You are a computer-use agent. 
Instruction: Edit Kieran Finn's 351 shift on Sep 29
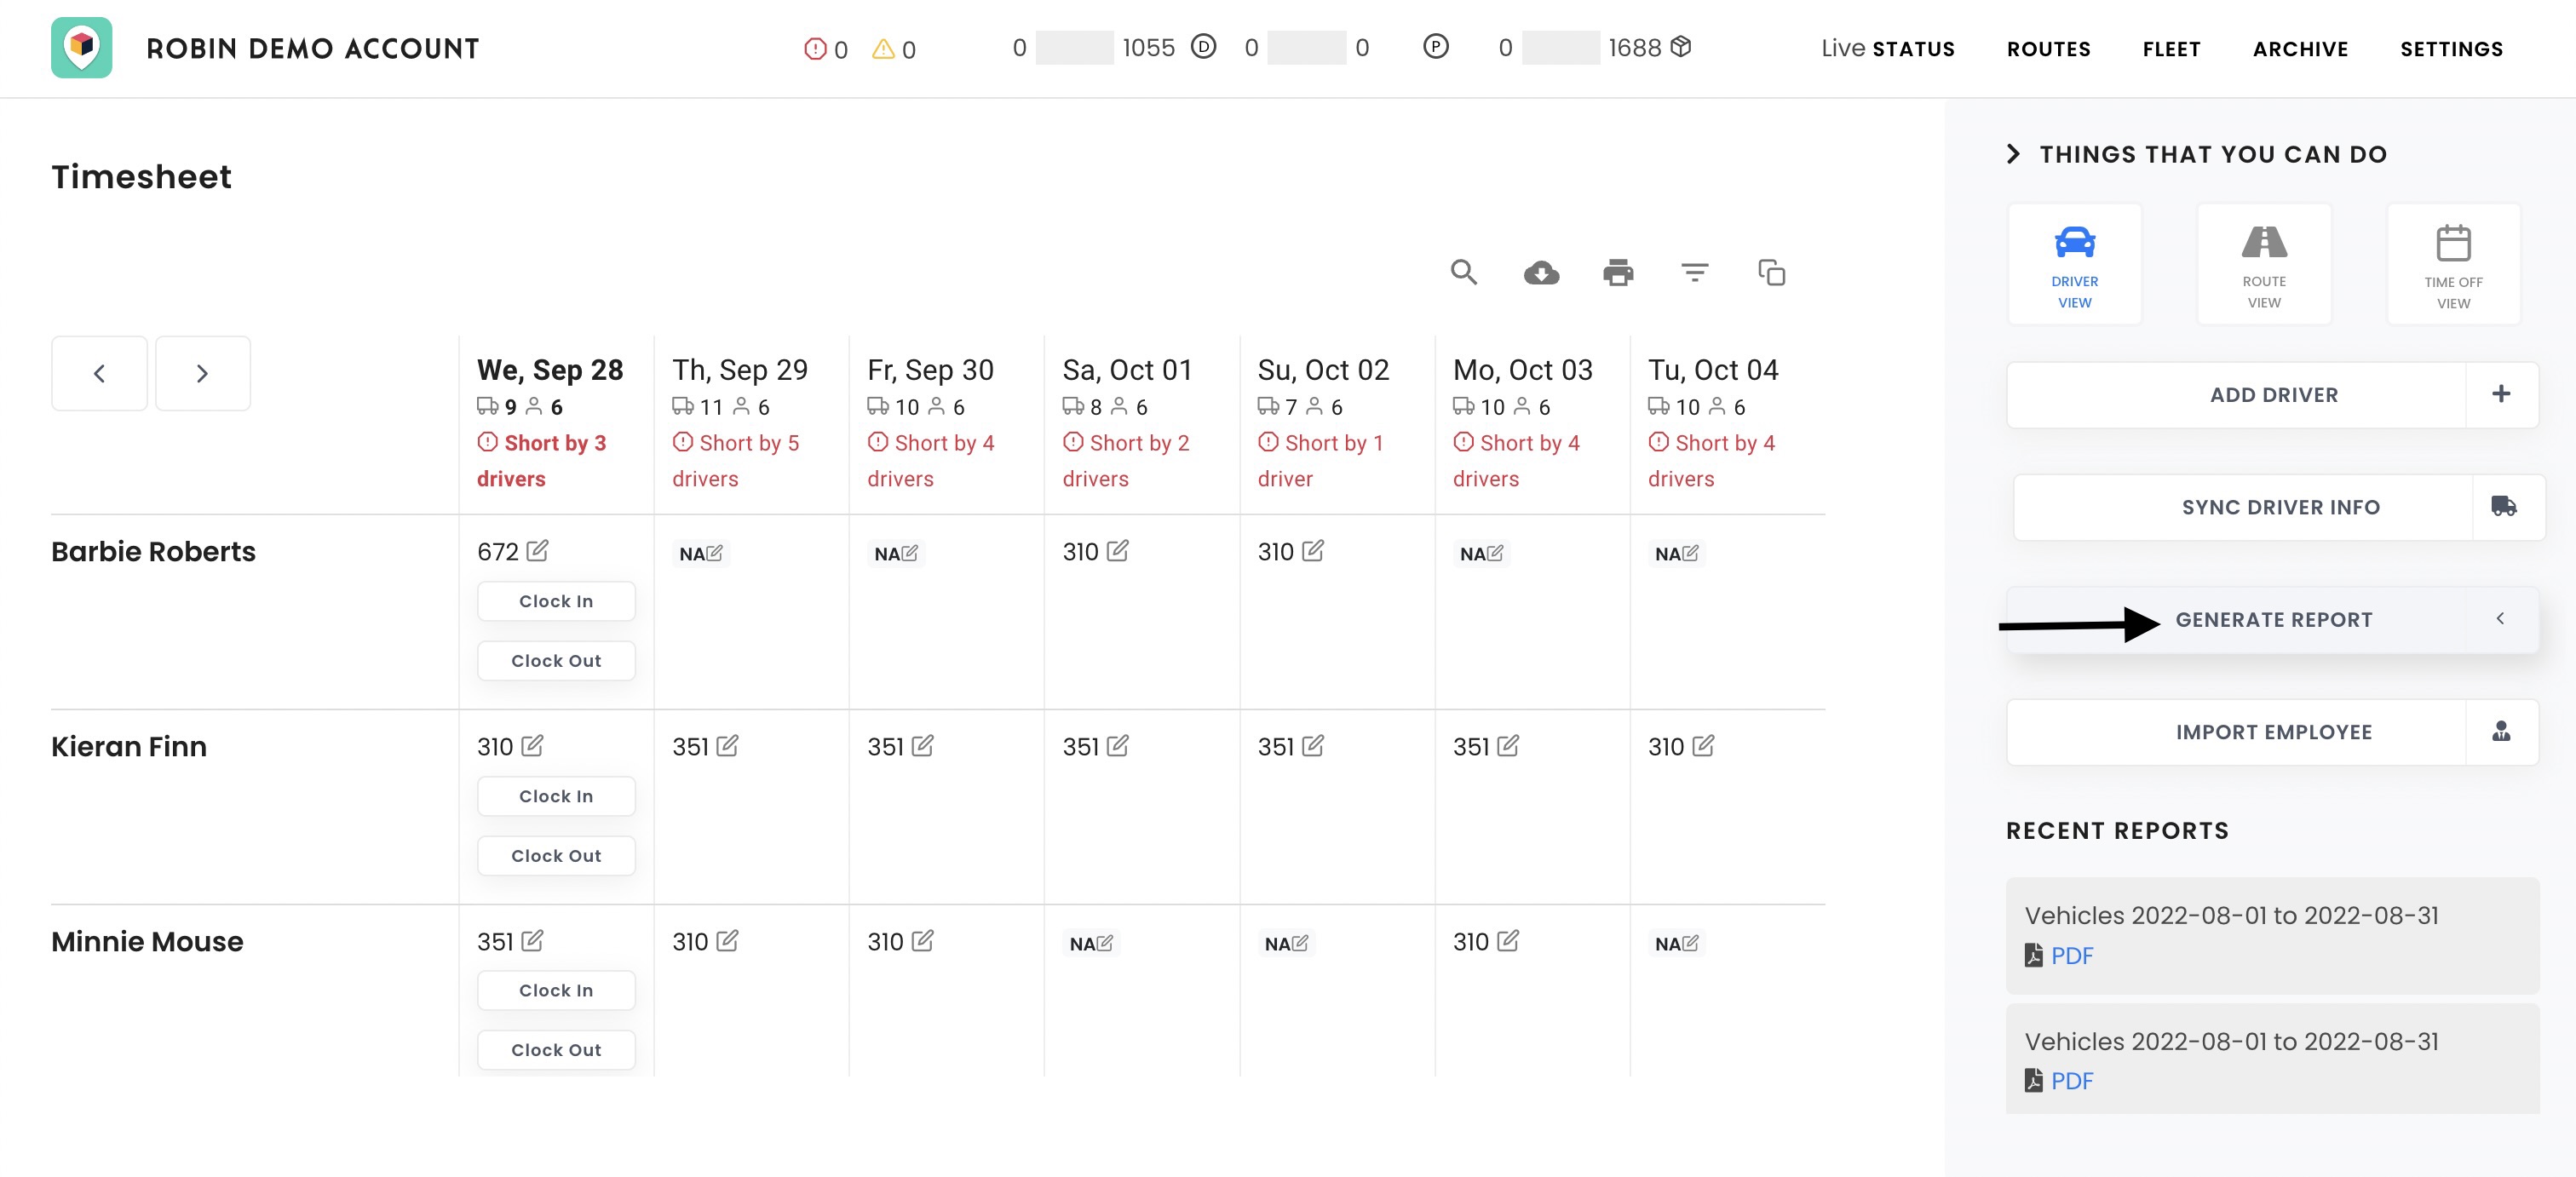click(x=727, y=746)
